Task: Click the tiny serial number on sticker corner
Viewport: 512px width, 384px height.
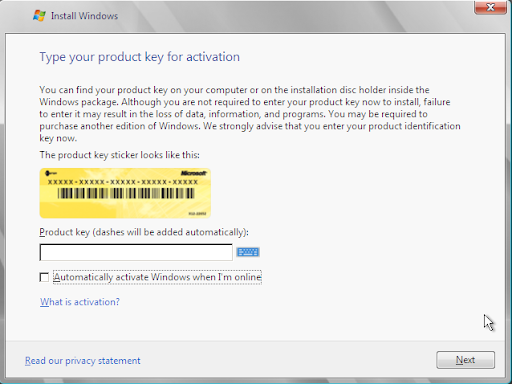Action: 197,213
